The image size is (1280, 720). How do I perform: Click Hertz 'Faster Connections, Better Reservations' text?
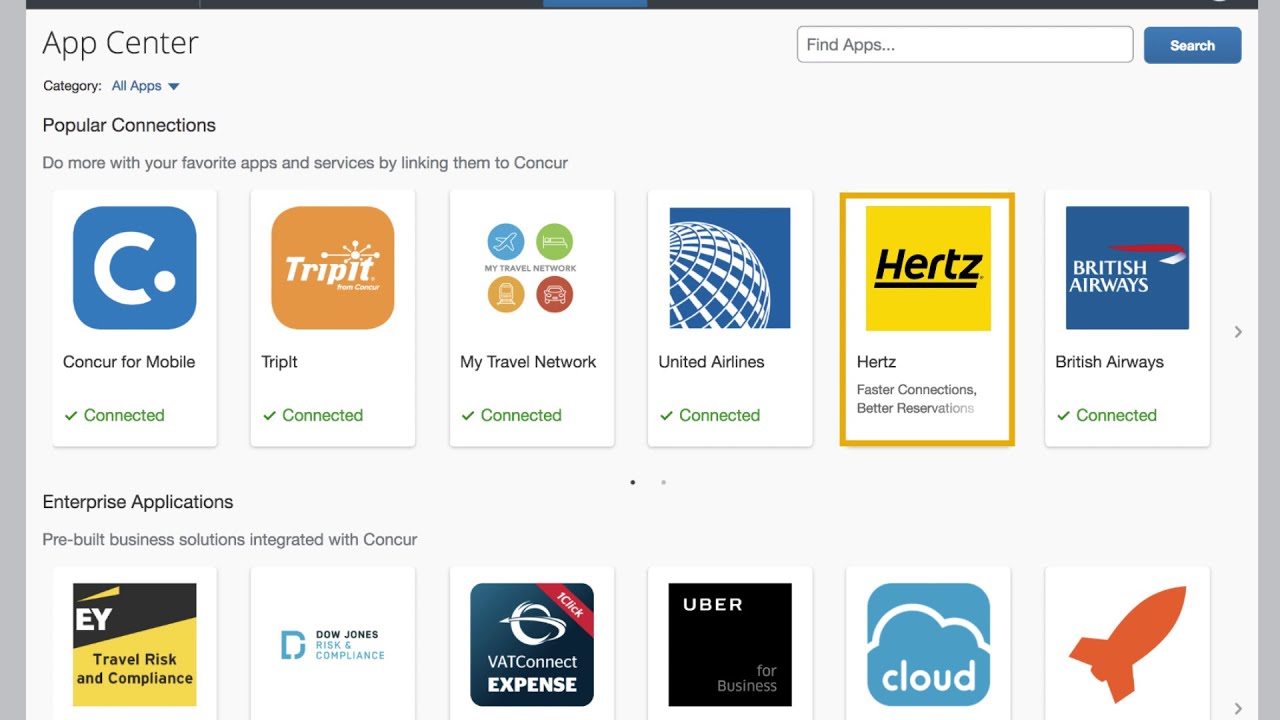(917, 399)
